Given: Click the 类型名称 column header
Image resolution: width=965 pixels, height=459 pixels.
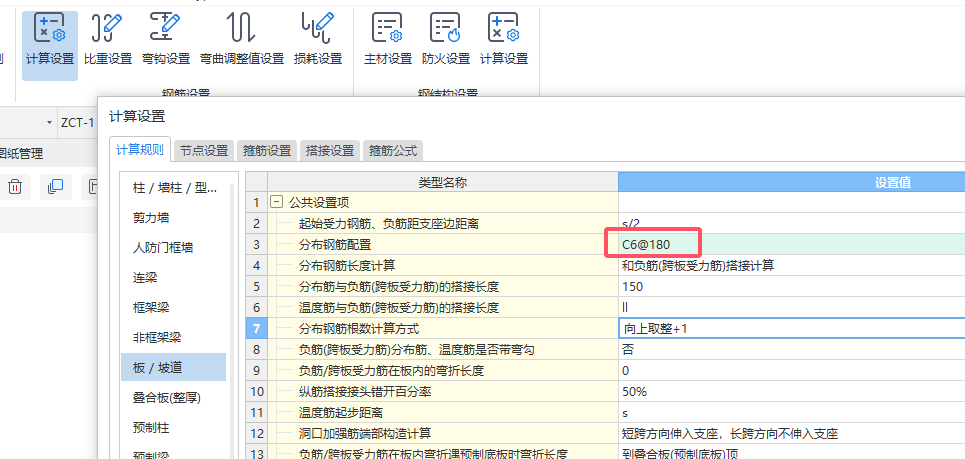Looking at the screenshot, I should (442, 182).
